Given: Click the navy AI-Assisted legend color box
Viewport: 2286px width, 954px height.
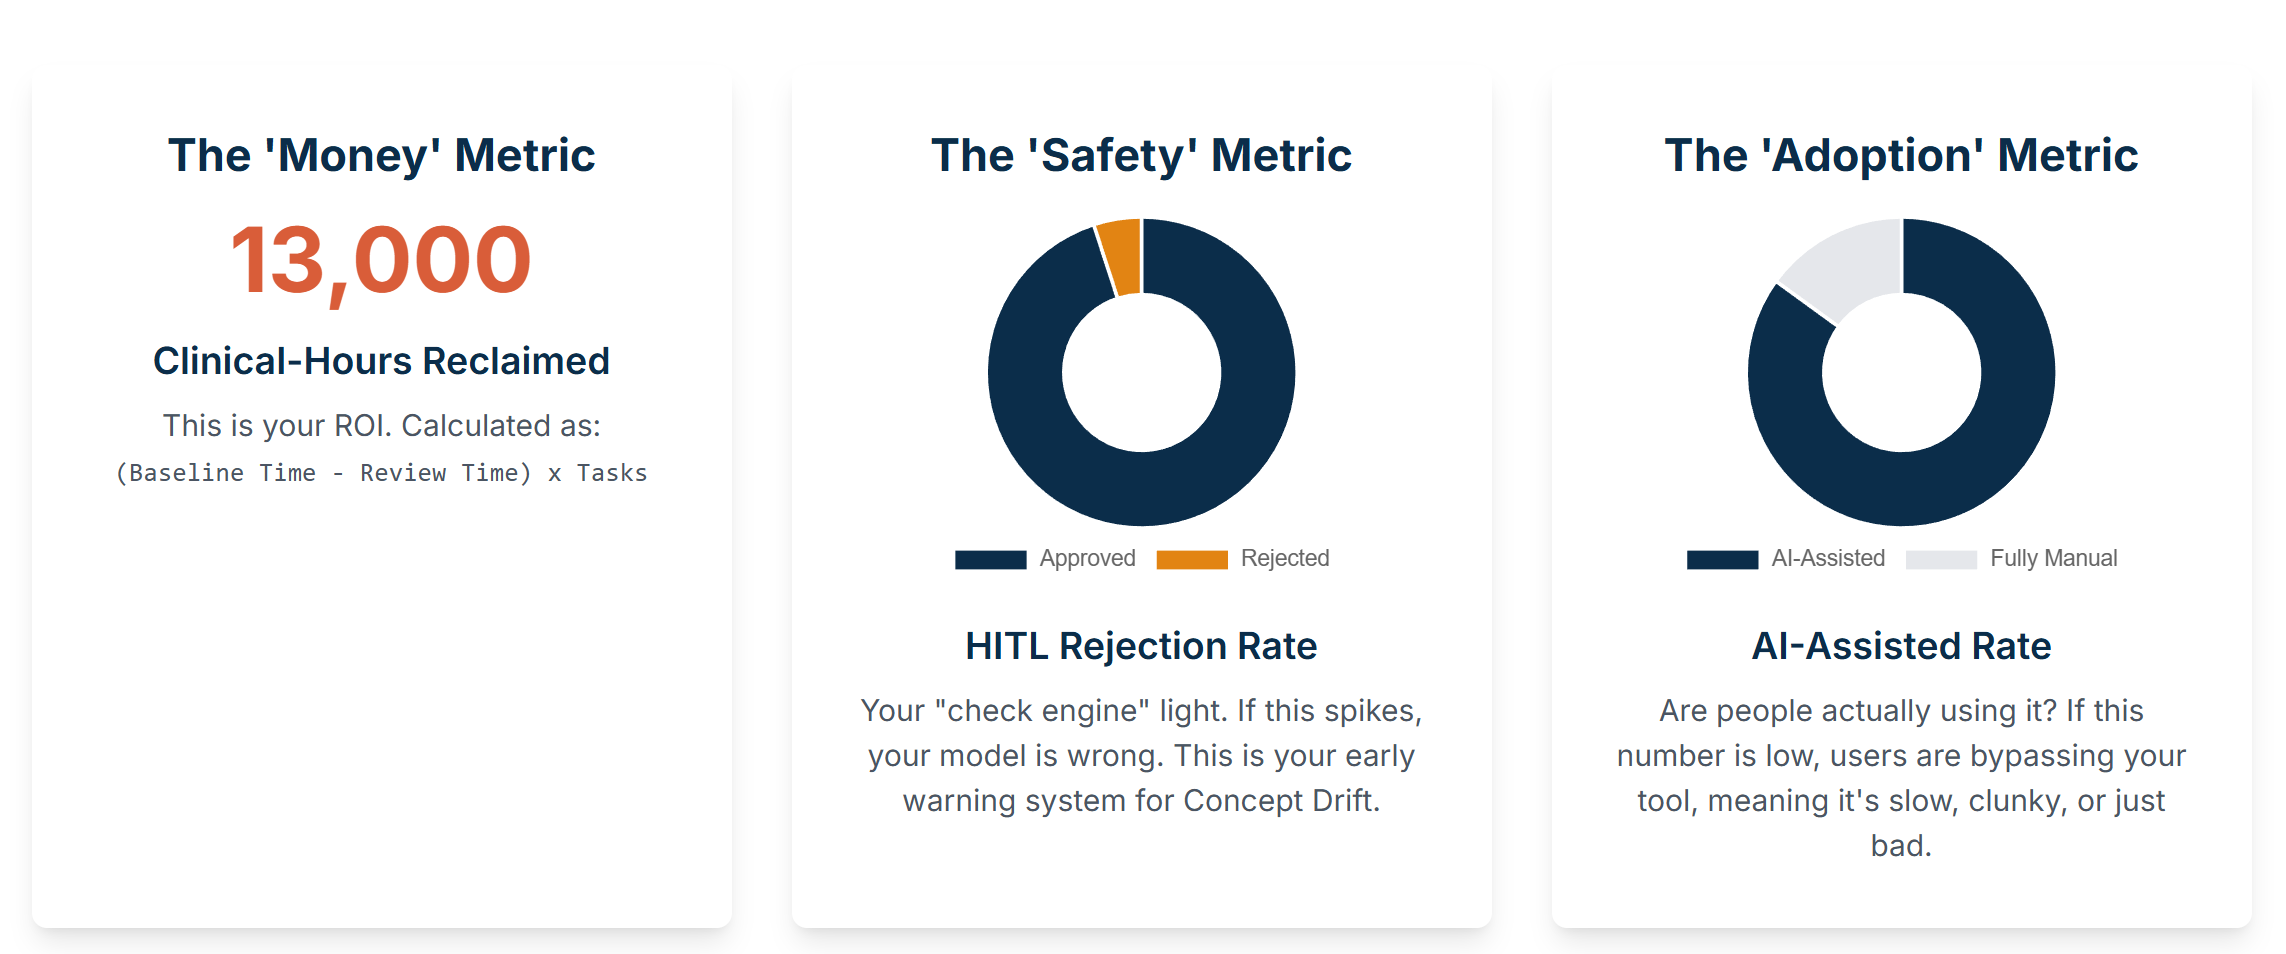Looking at the screenshot, I should pyautogui.click(x=1722, y=559).
